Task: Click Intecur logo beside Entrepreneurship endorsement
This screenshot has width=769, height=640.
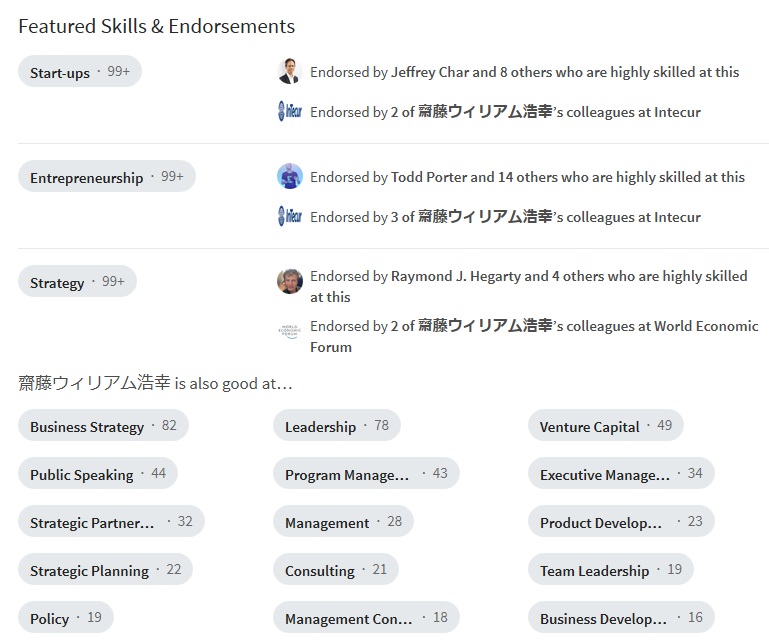Action: [290, 216]
